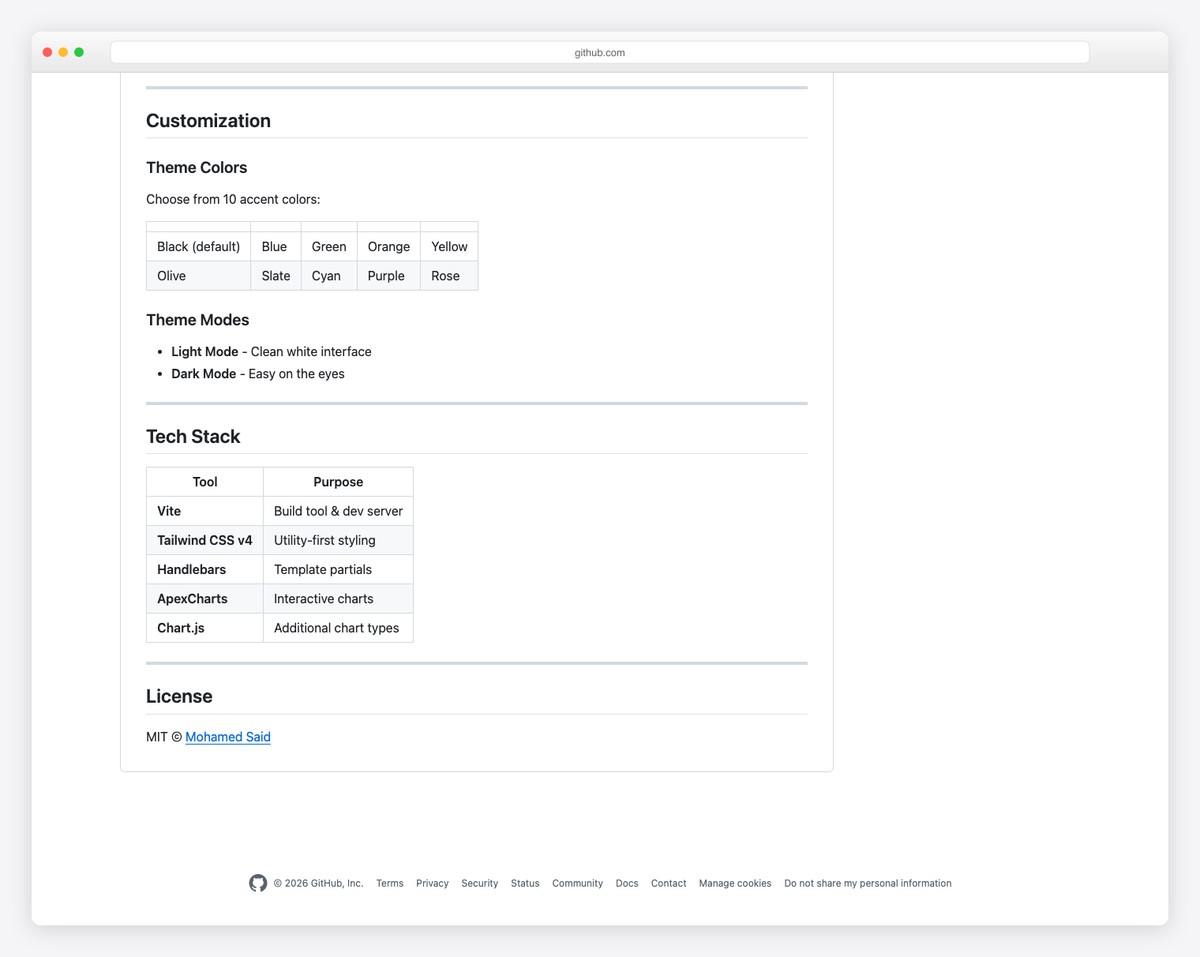Click the GitHub logo in the footer

coord(258,883)
